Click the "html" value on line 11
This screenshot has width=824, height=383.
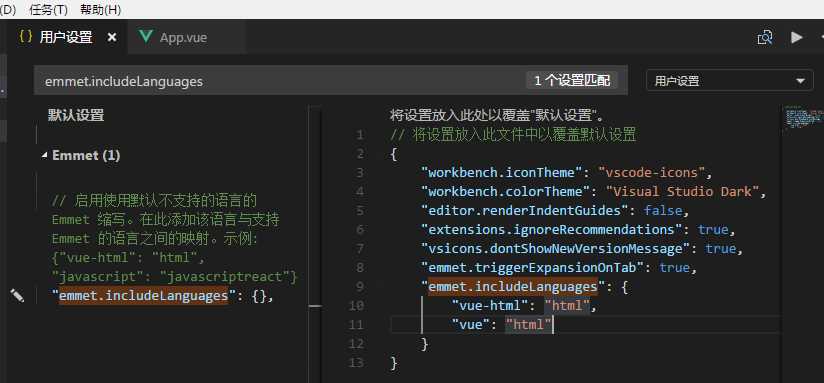pos(528,325)
